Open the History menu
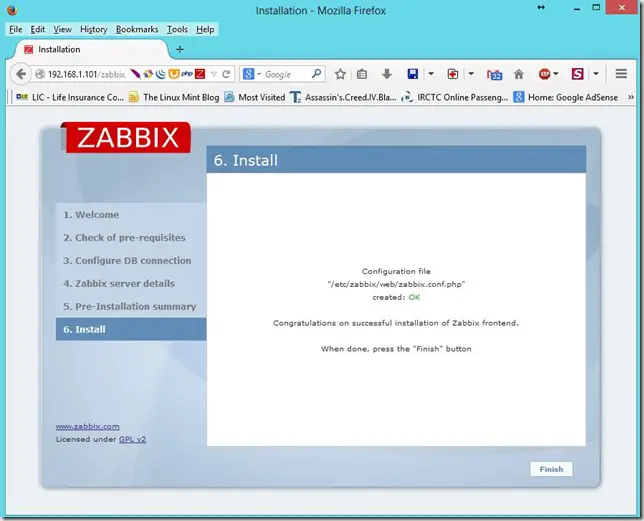Screen dimensions: 644x521 (94, 30)
